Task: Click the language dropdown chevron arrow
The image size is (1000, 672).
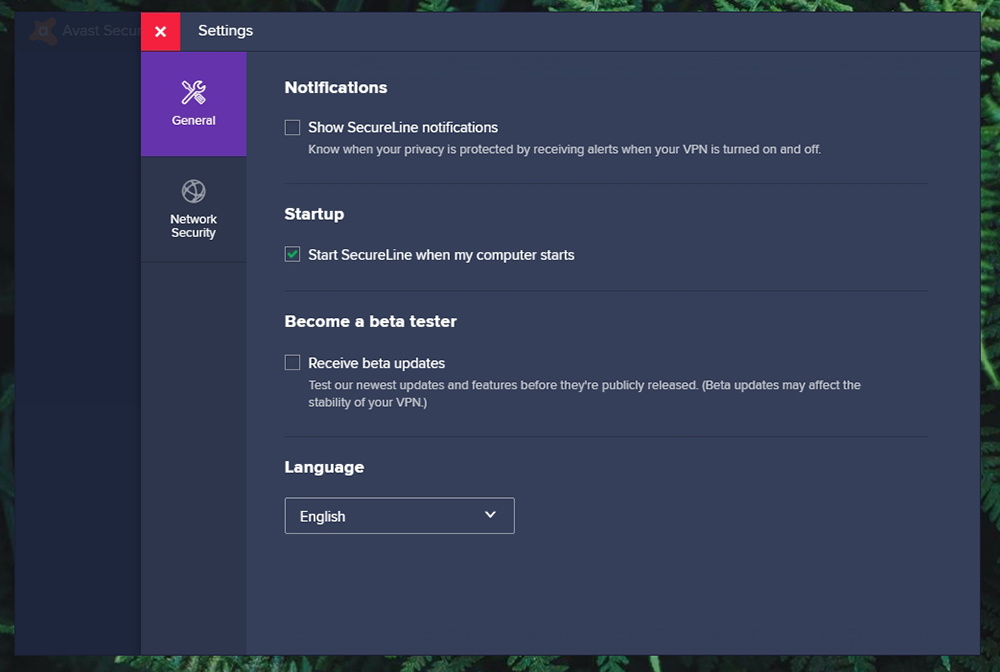Action: [490, 515]
